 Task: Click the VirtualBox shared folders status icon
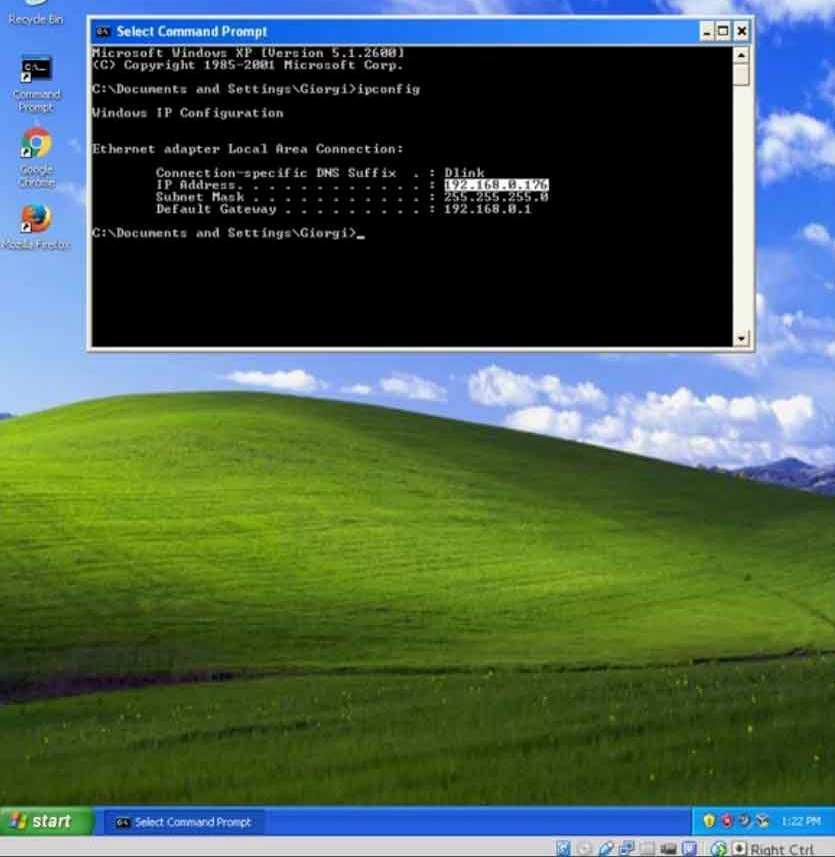tap(648, 849)
